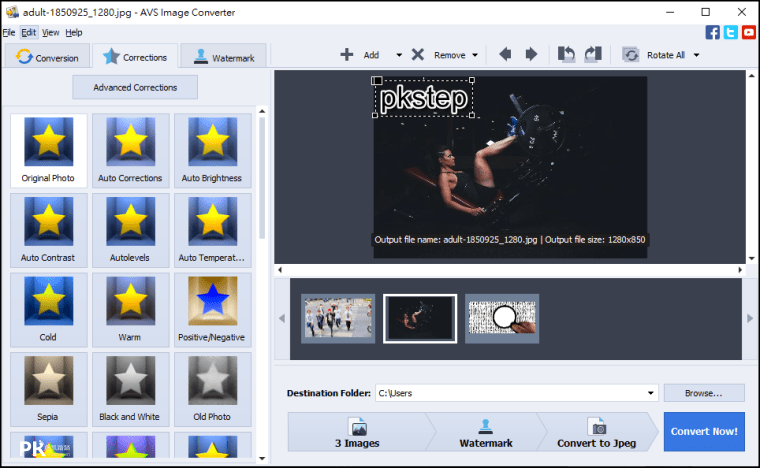Click presets list scroll up arrow
The width and height of the screenshot is (760, 468).
coord(262,111)
